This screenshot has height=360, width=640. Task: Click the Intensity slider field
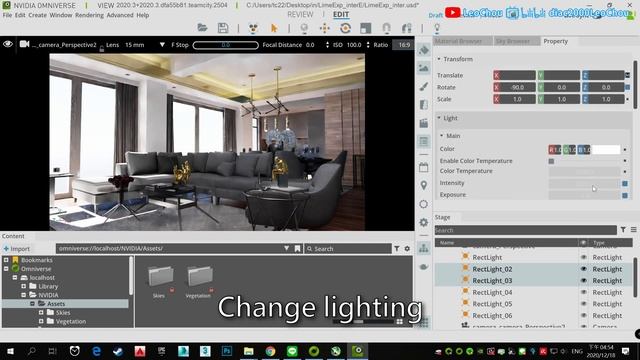(584, 183)
